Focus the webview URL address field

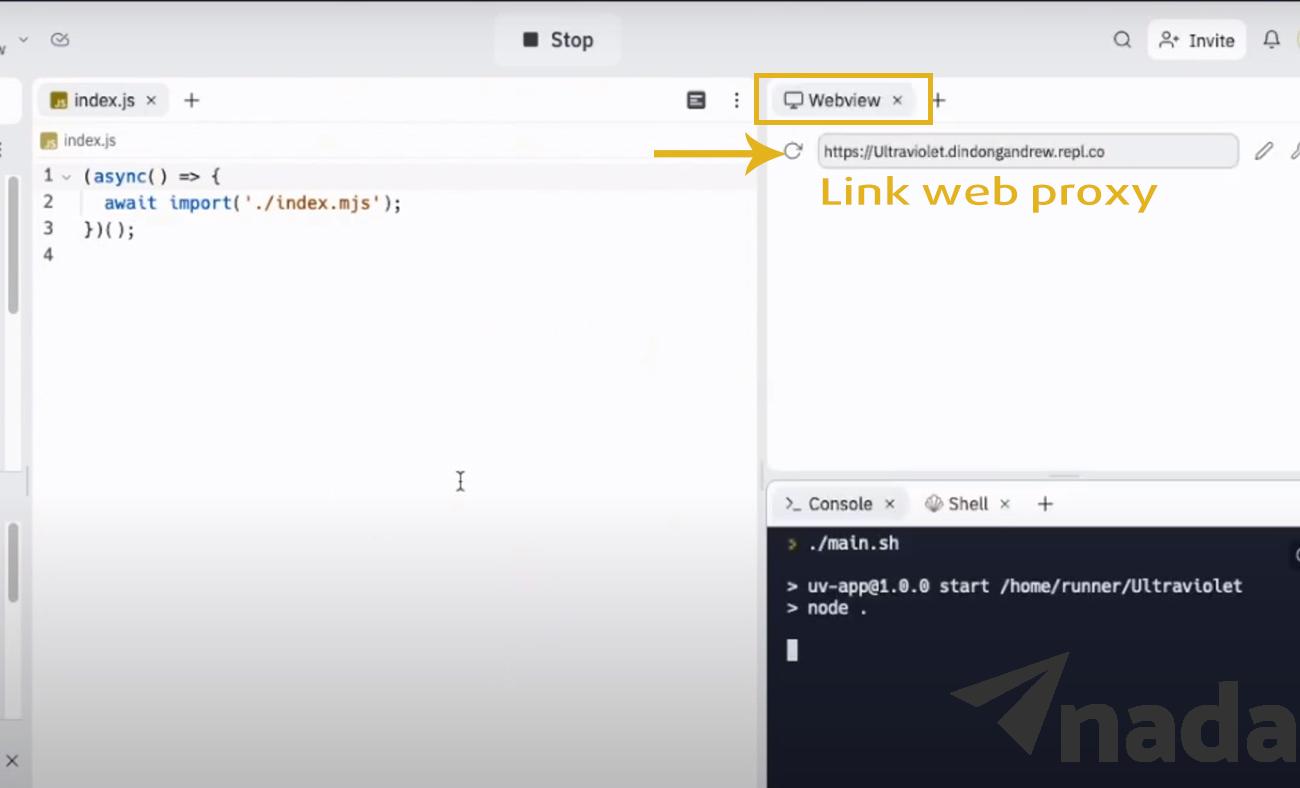click(1028, 152)
